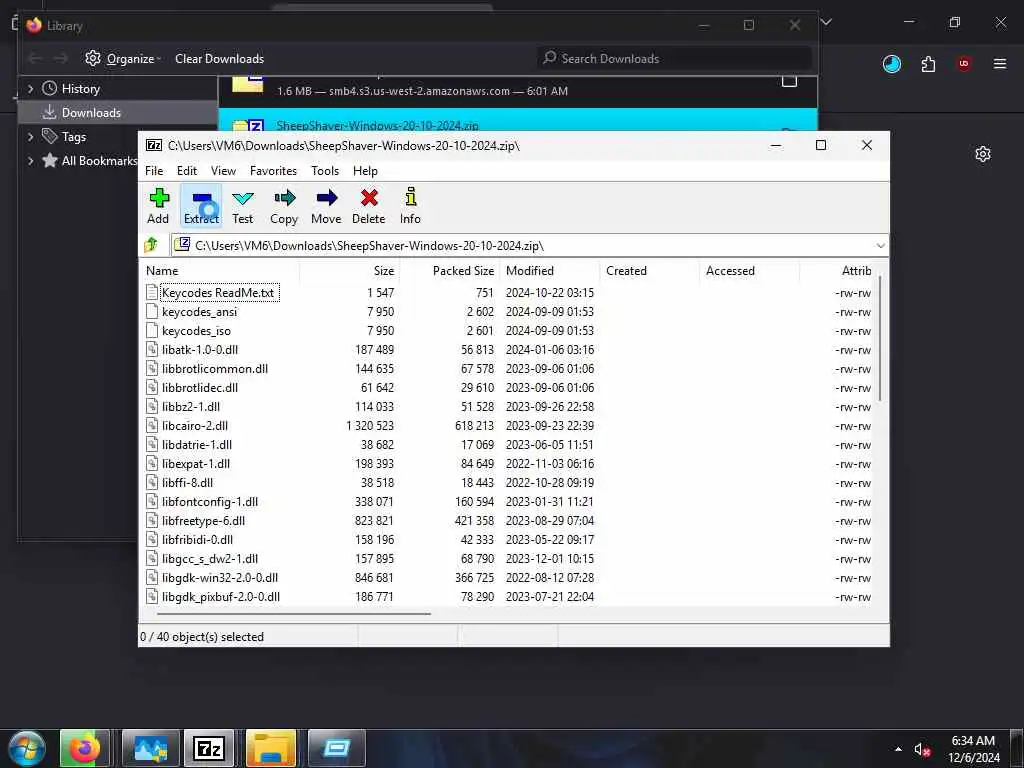This screenshot has width=1024, height=768.
Task: Open 7-Zip File menu
Action: [x=154, y=170]
